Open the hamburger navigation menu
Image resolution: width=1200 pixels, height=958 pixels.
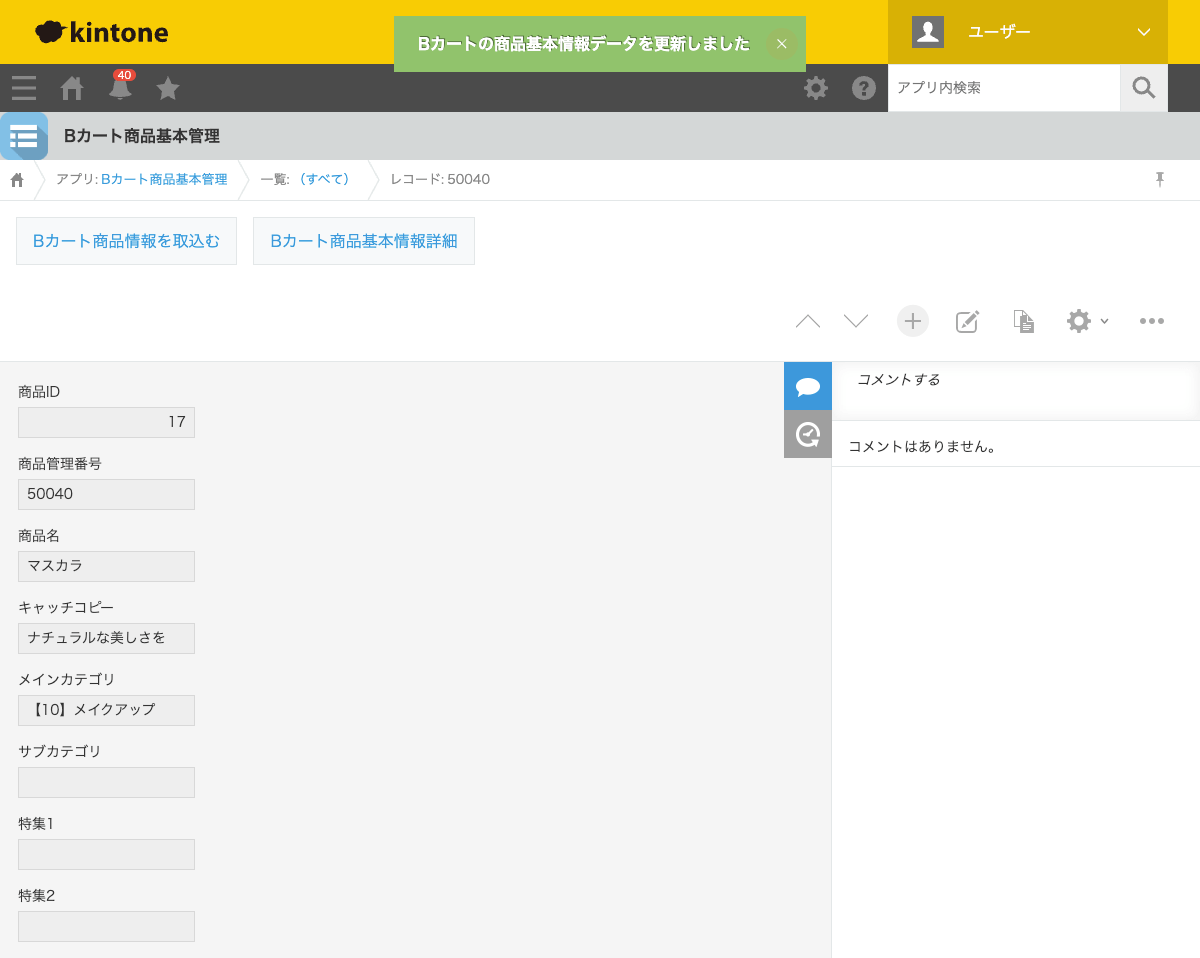23,88
